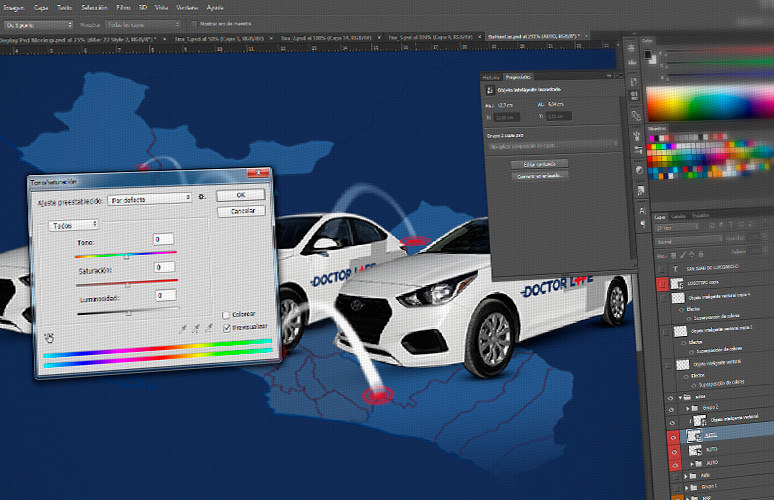Enable the 'Mostrar aro de muestra' checkbox

tap(194, 24)
